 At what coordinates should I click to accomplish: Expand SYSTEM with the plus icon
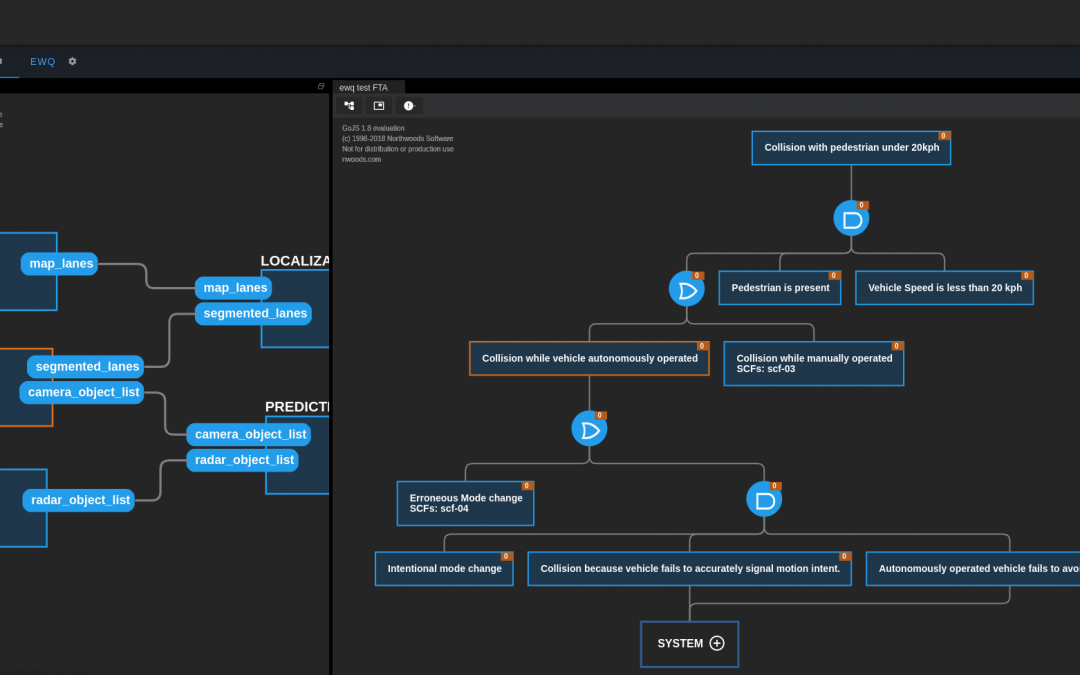[x=717, y=643]
